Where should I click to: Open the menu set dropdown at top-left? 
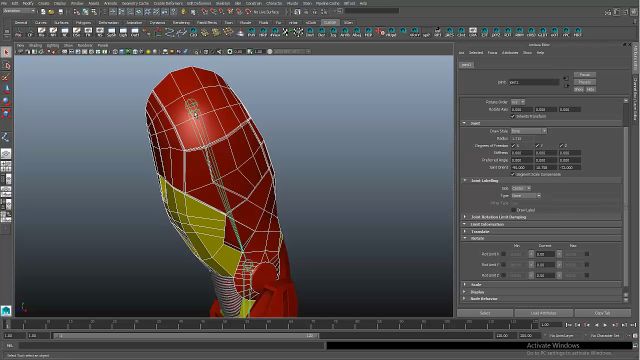(19, 11)
